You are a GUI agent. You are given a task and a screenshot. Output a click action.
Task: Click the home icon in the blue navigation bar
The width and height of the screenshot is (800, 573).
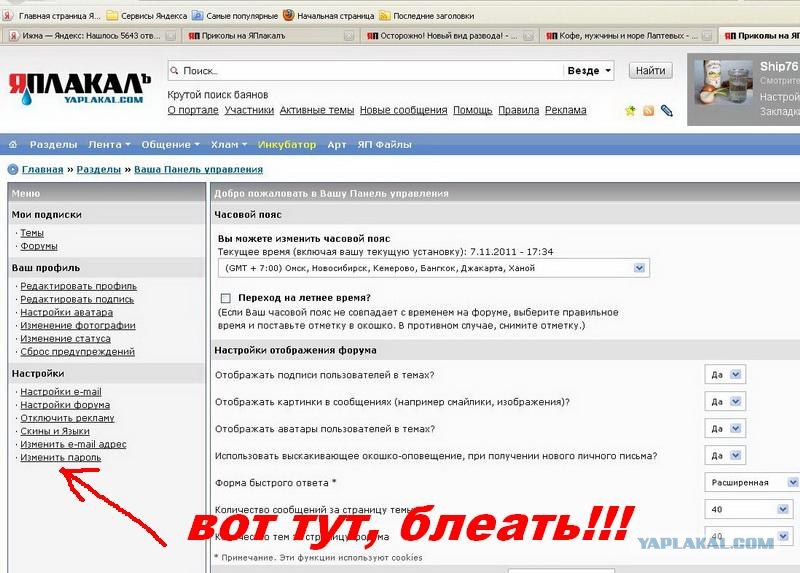click(x=13, y=144)
